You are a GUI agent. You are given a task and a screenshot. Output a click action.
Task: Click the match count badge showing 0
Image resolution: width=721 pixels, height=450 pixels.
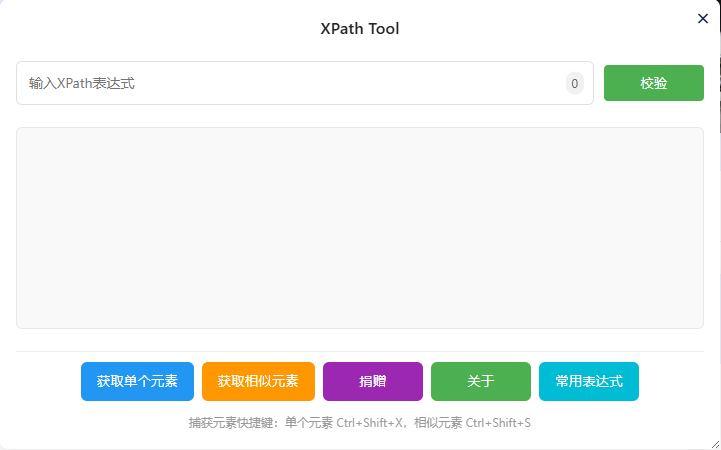574,84
